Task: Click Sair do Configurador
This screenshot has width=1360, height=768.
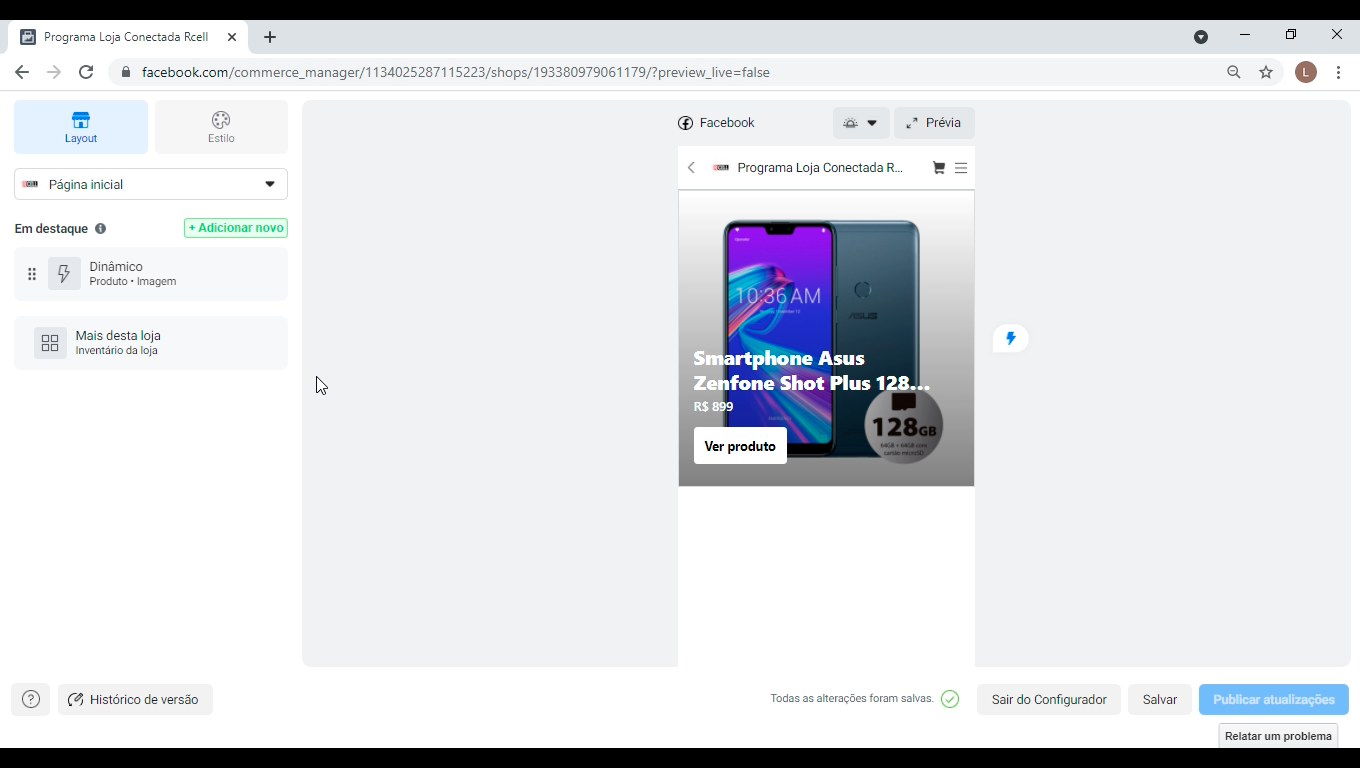Action: tap(1049, 700)
